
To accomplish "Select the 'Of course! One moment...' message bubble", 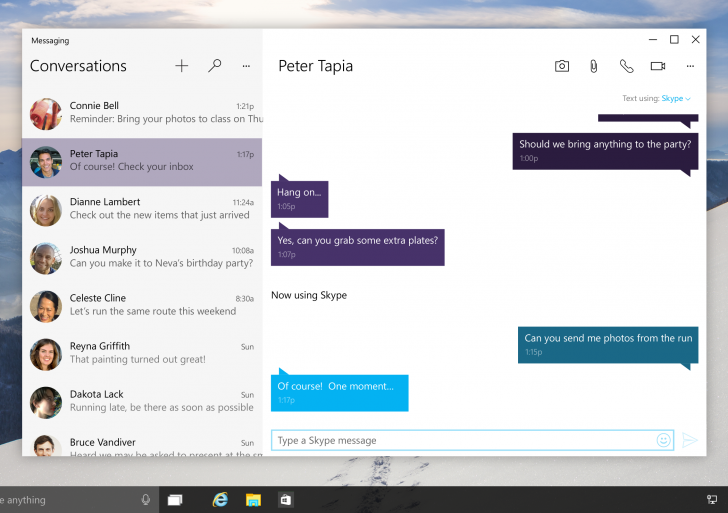I will click(x=340, y=391).
